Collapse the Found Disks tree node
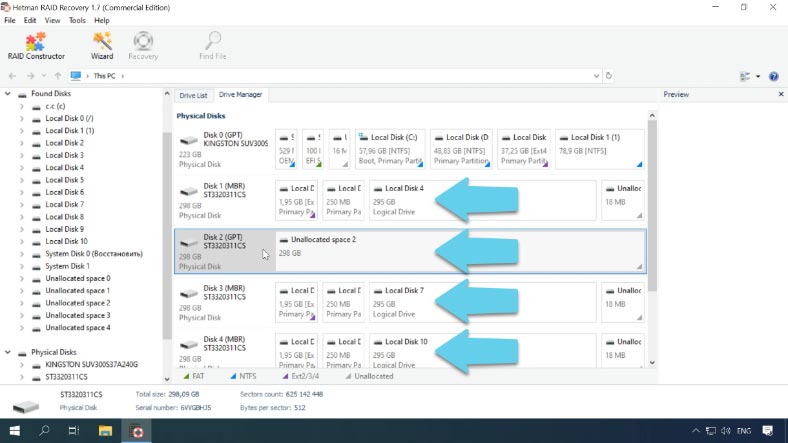 click(8, 93)
